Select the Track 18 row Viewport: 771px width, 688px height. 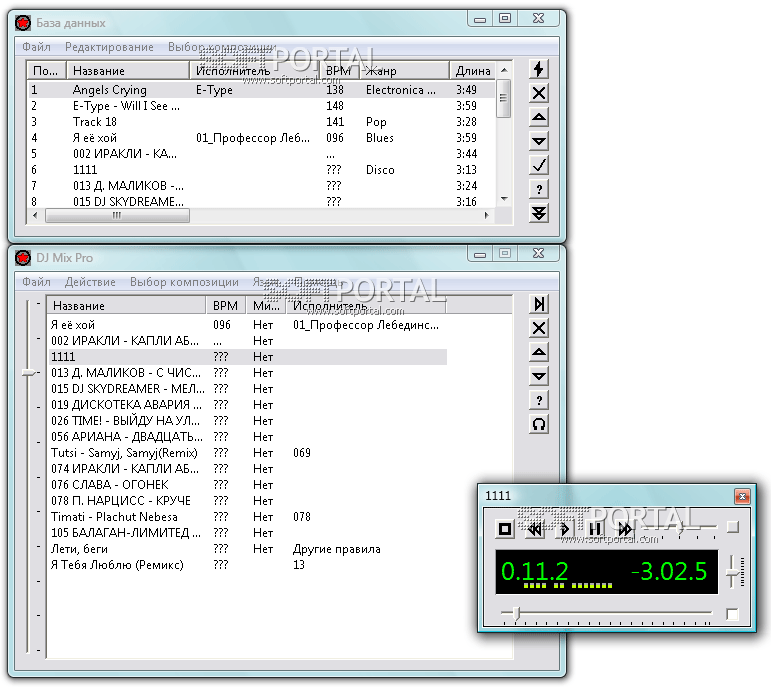point(262,122)
